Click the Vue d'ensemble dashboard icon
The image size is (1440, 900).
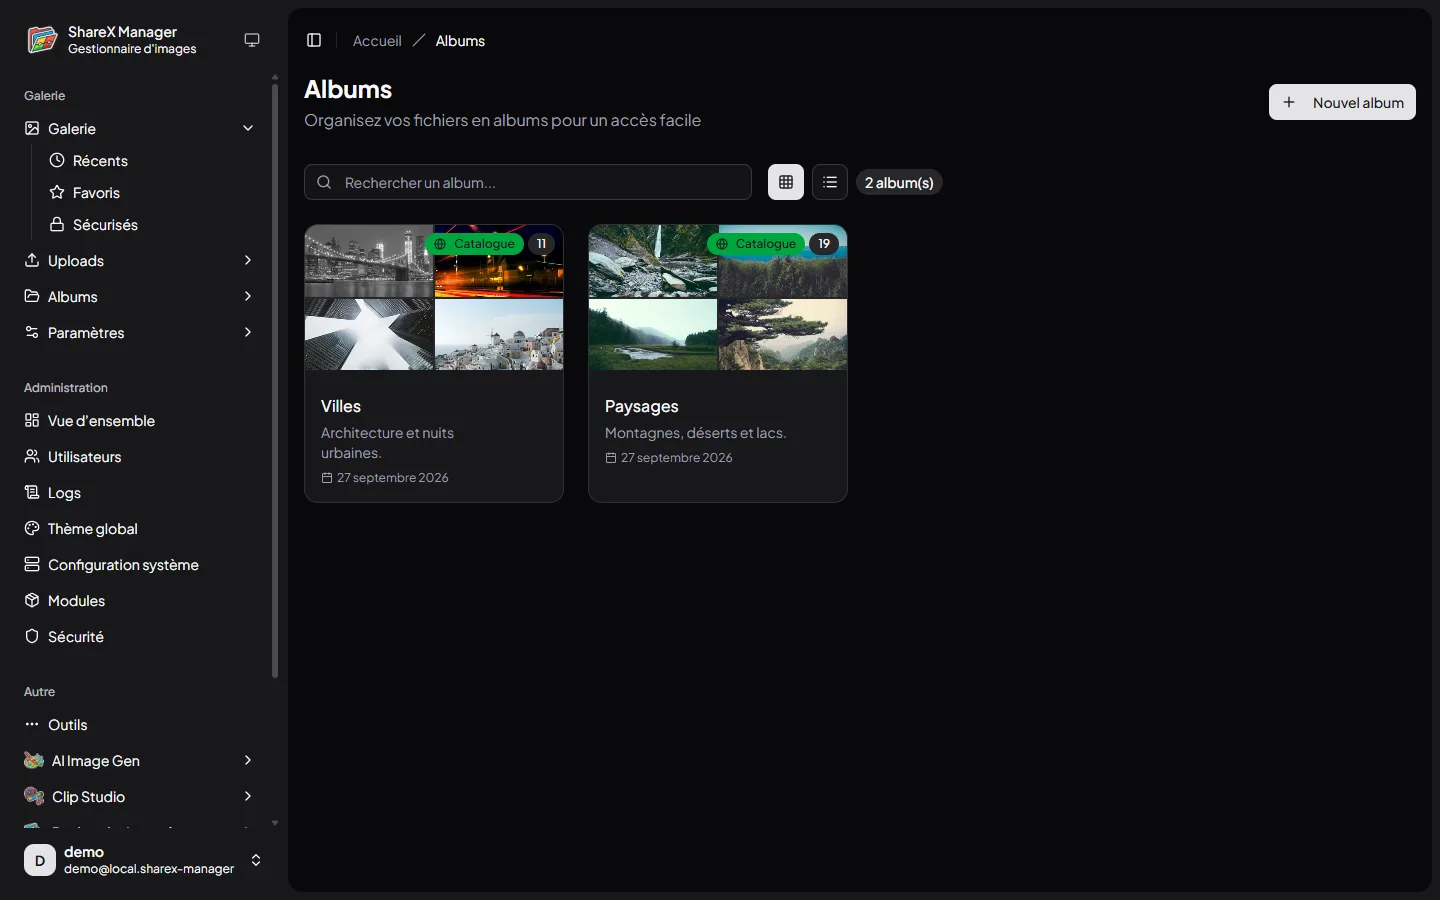32,420
